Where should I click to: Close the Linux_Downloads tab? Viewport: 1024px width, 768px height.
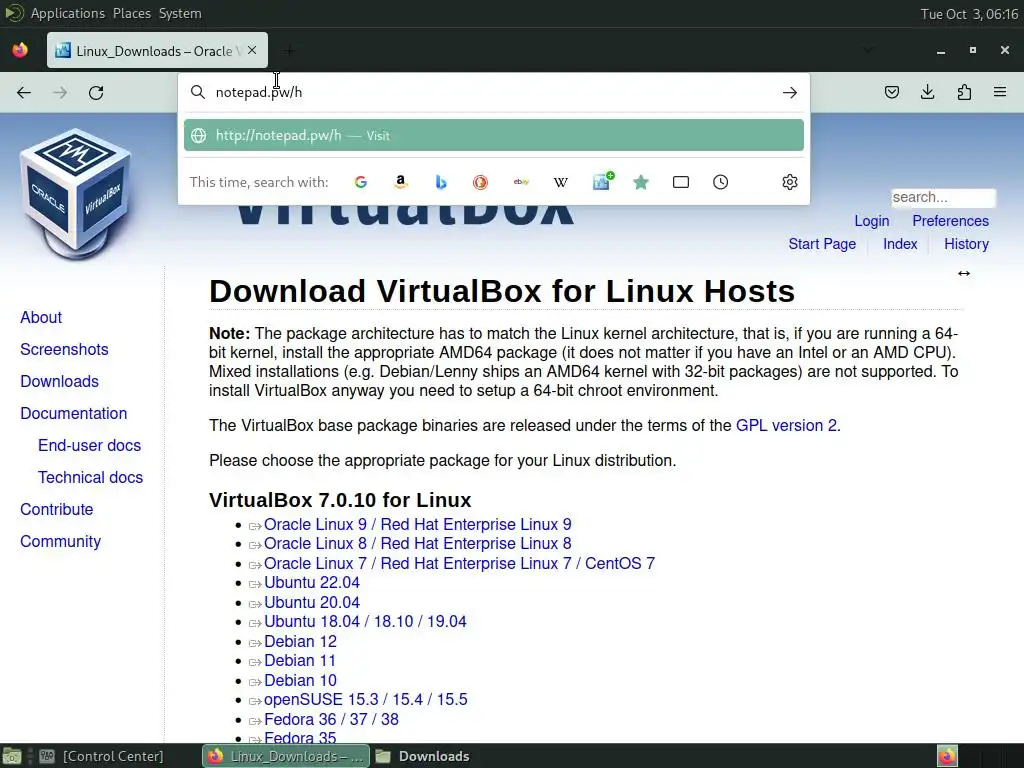point(252,50)
